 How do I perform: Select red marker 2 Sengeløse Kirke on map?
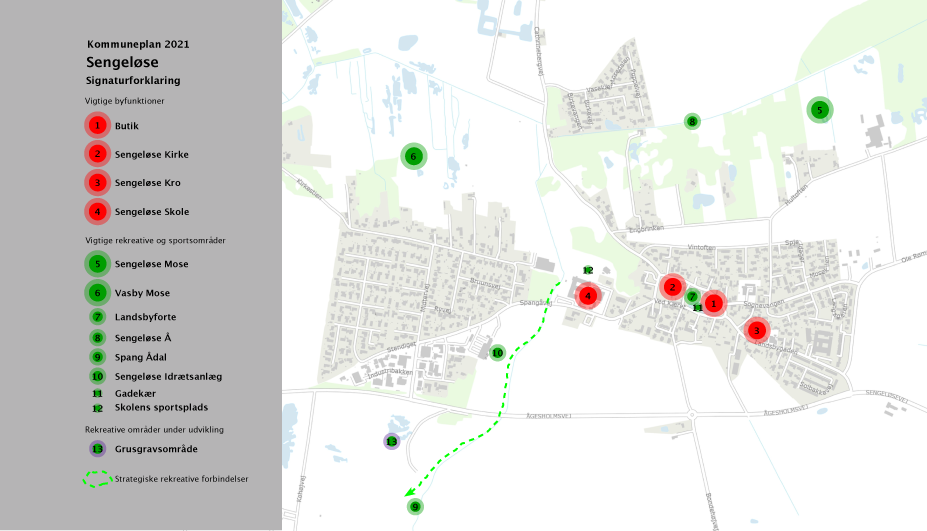[x=672, y=288]
